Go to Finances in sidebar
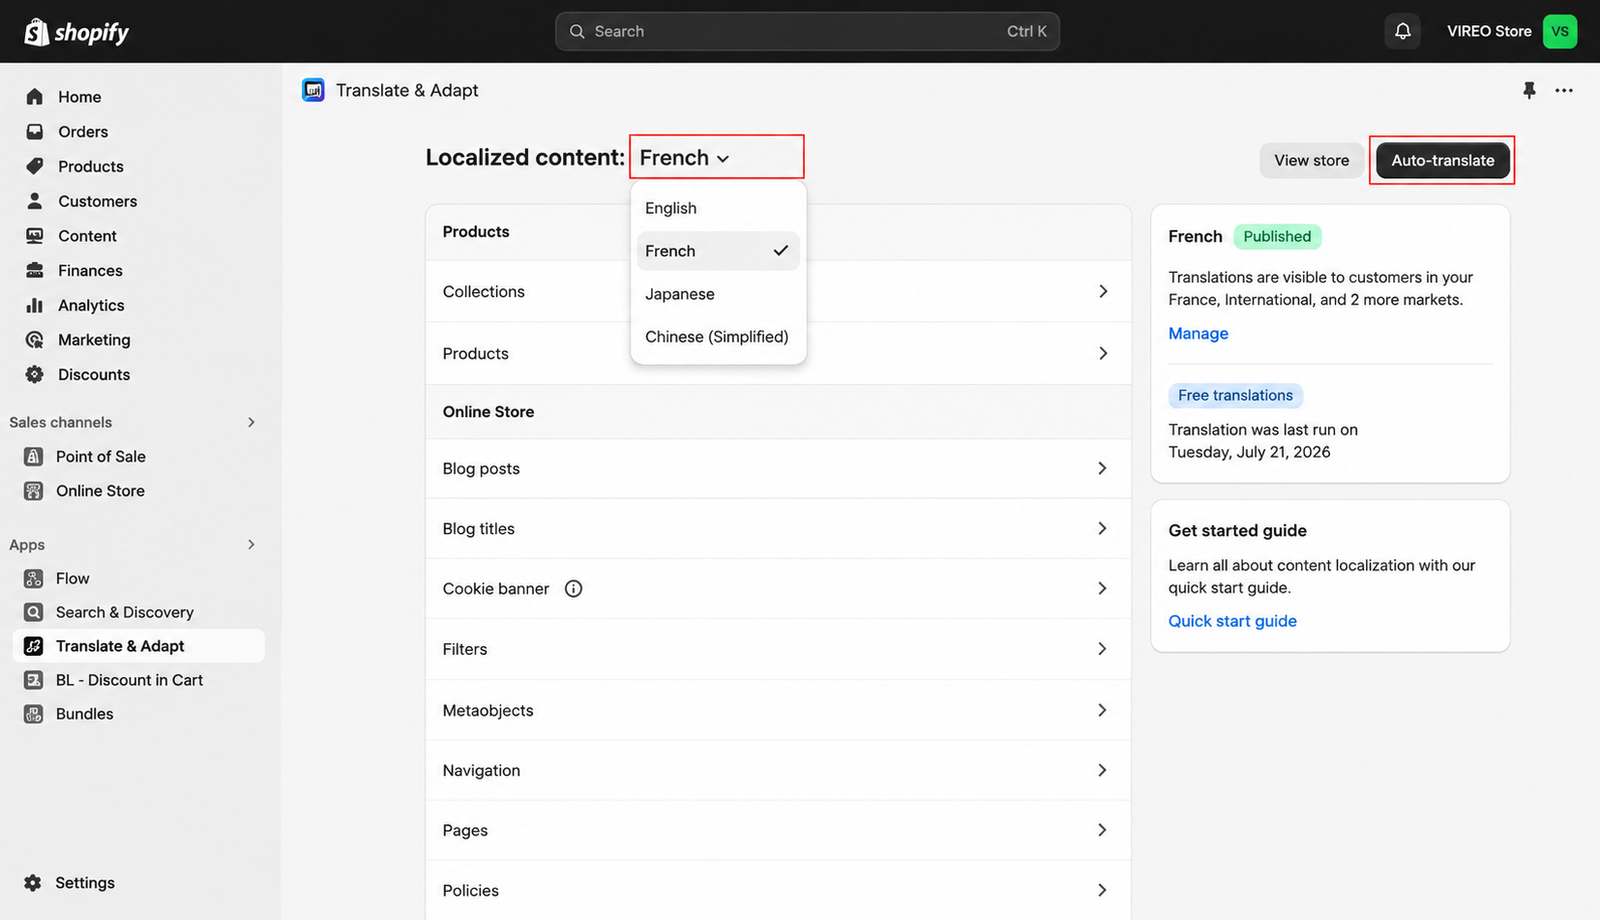Screen dimensions: 1600x920 90,270
